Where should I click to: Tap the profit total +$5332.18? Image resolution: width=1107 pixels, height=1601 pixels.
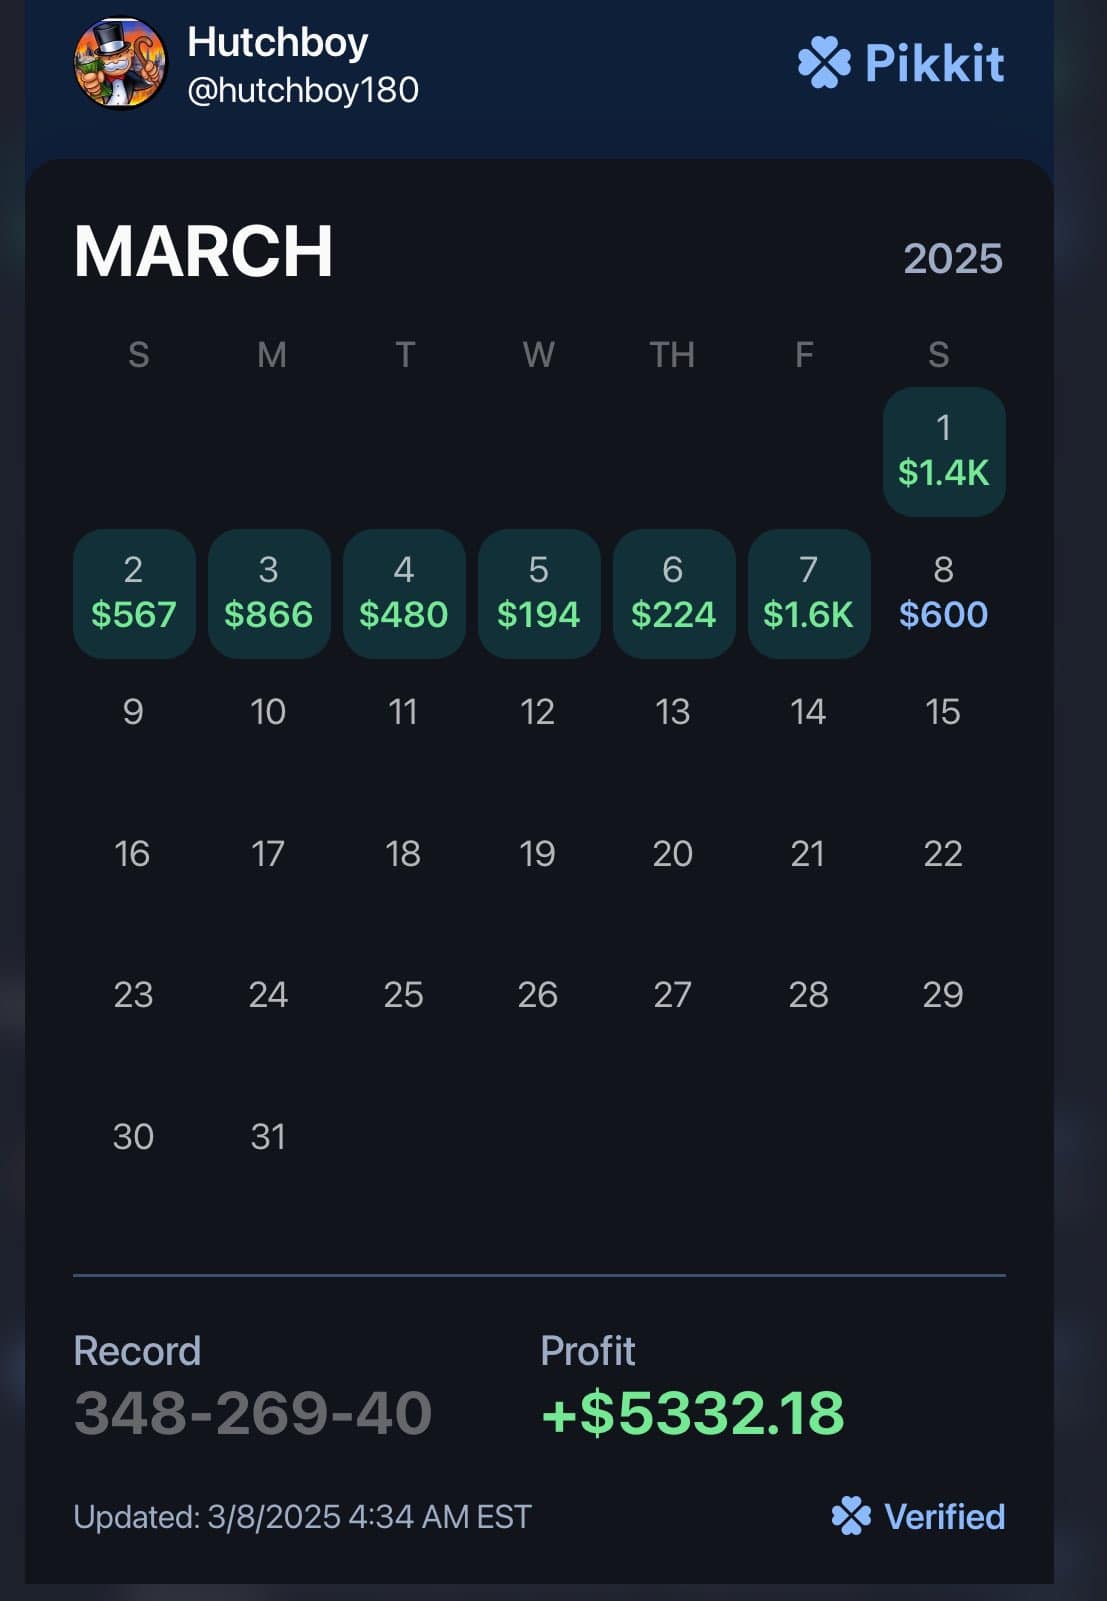point(693,1413)
